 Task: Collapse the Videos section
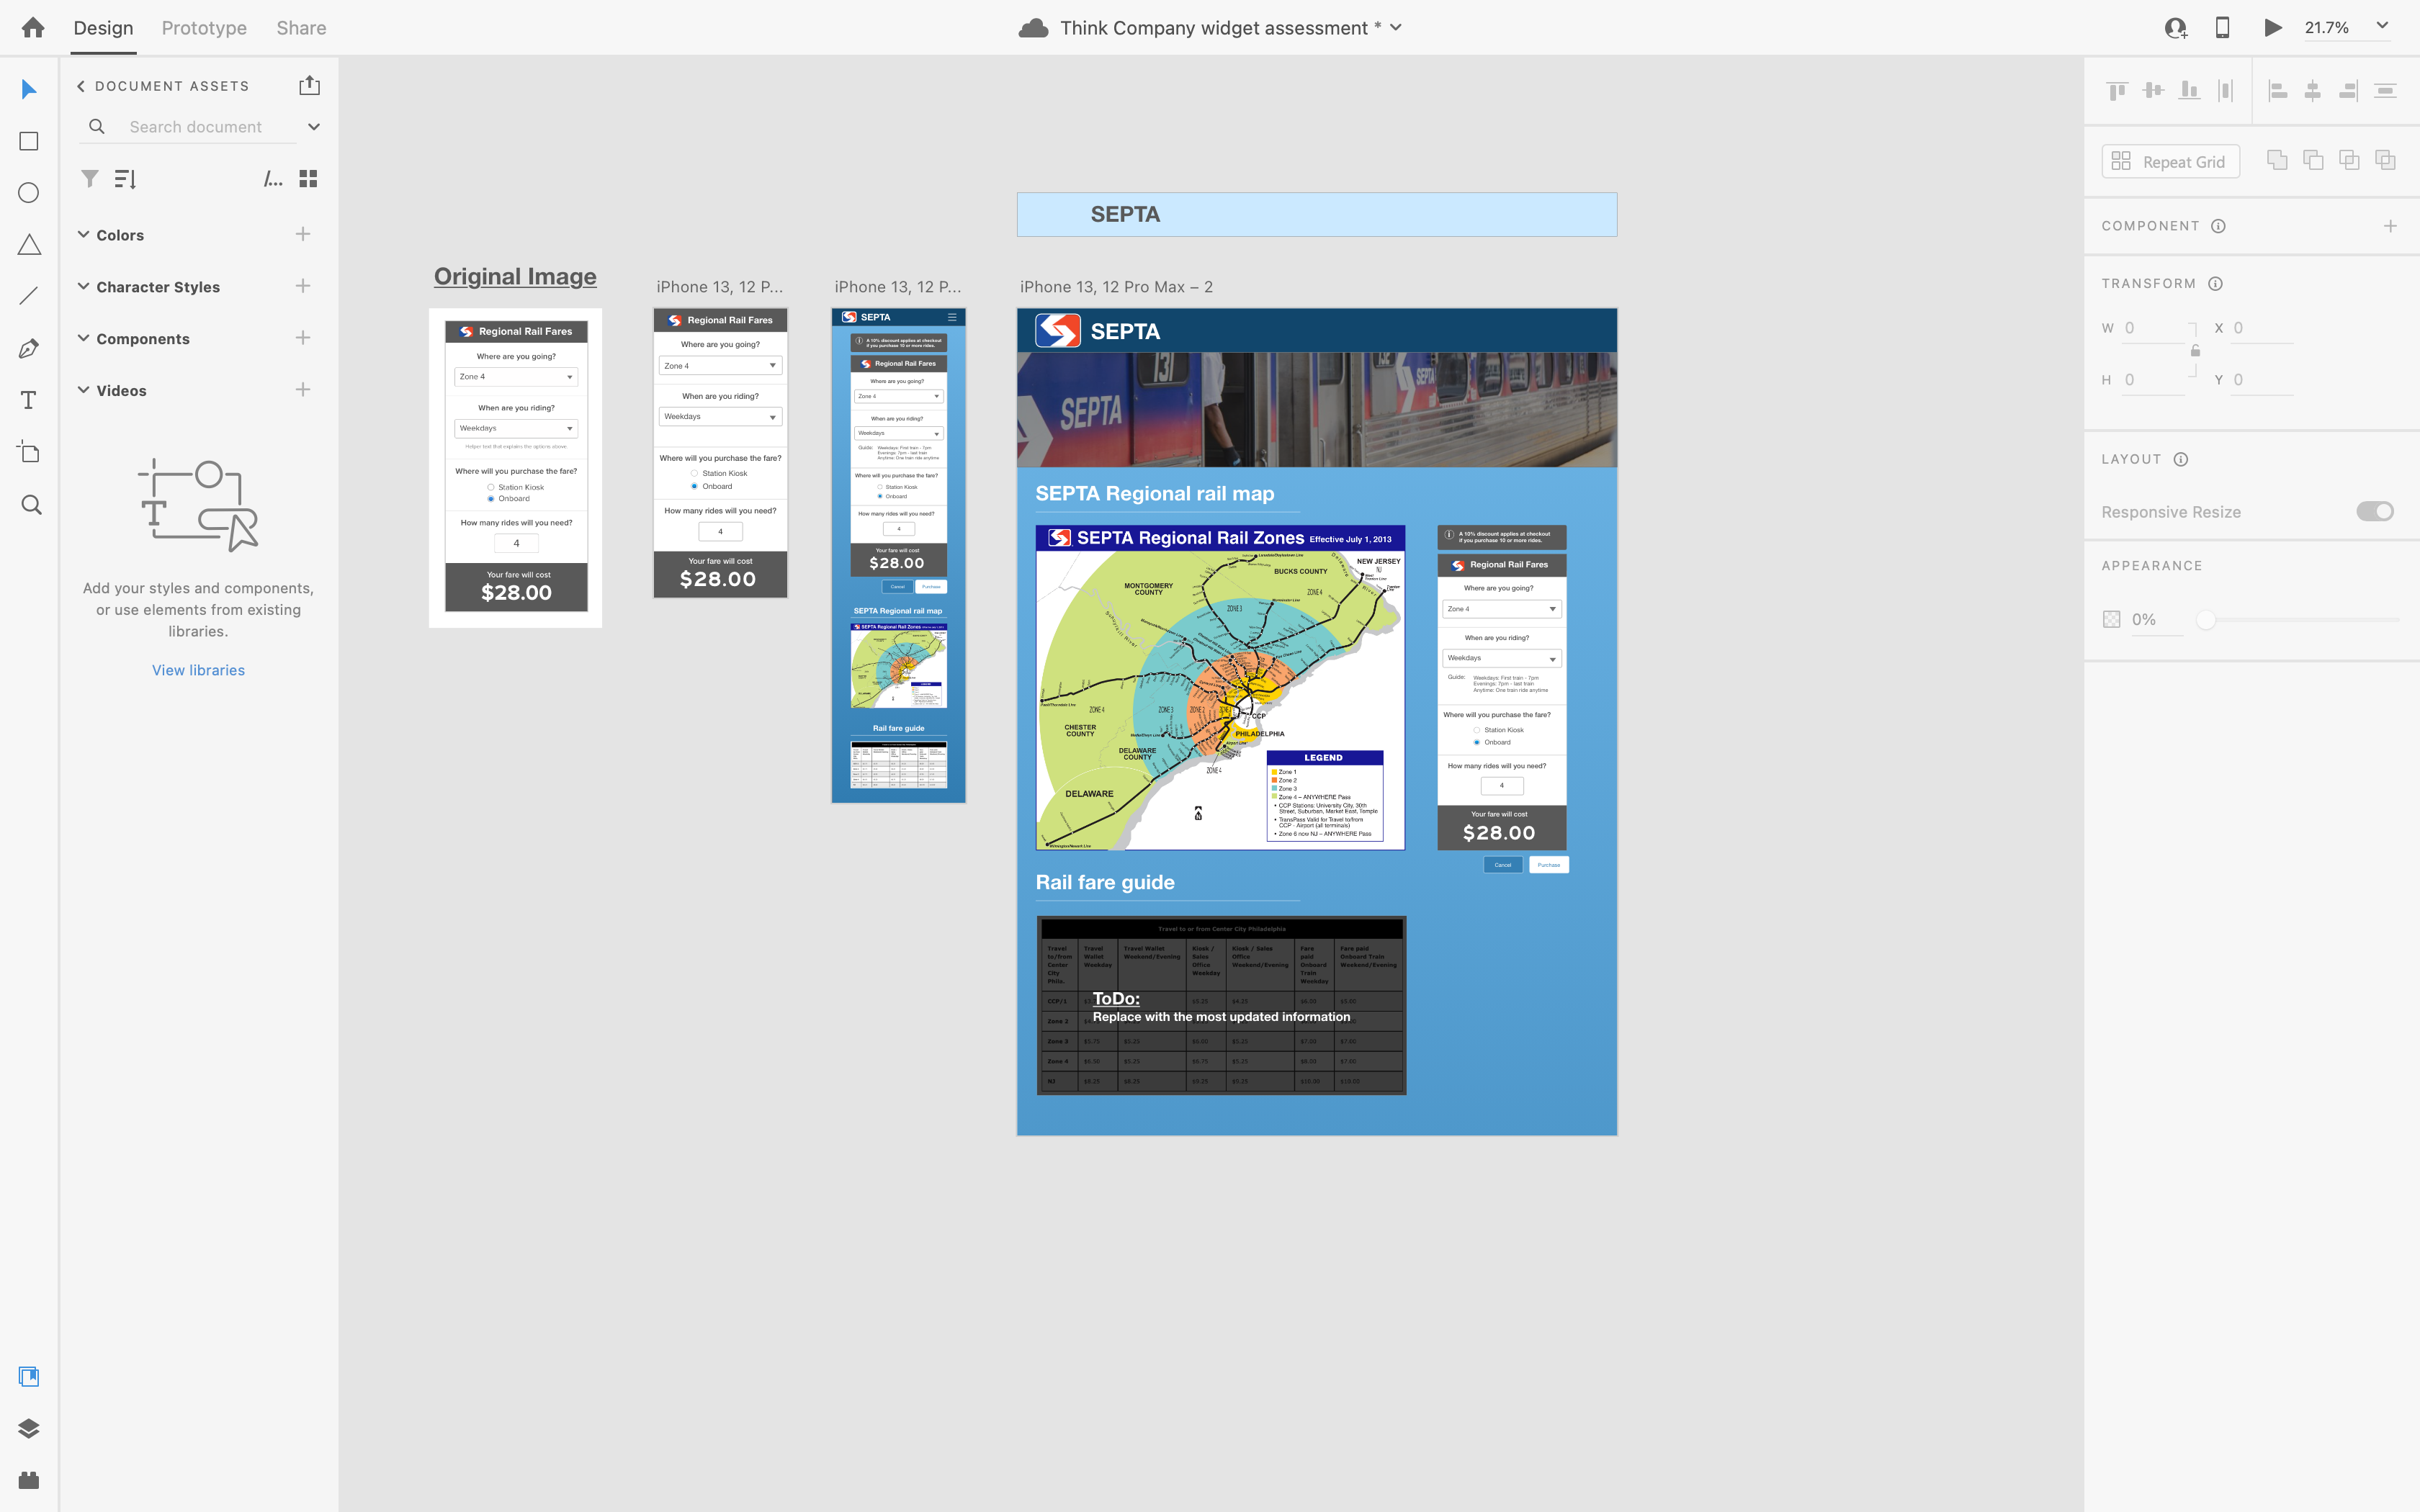83,390
